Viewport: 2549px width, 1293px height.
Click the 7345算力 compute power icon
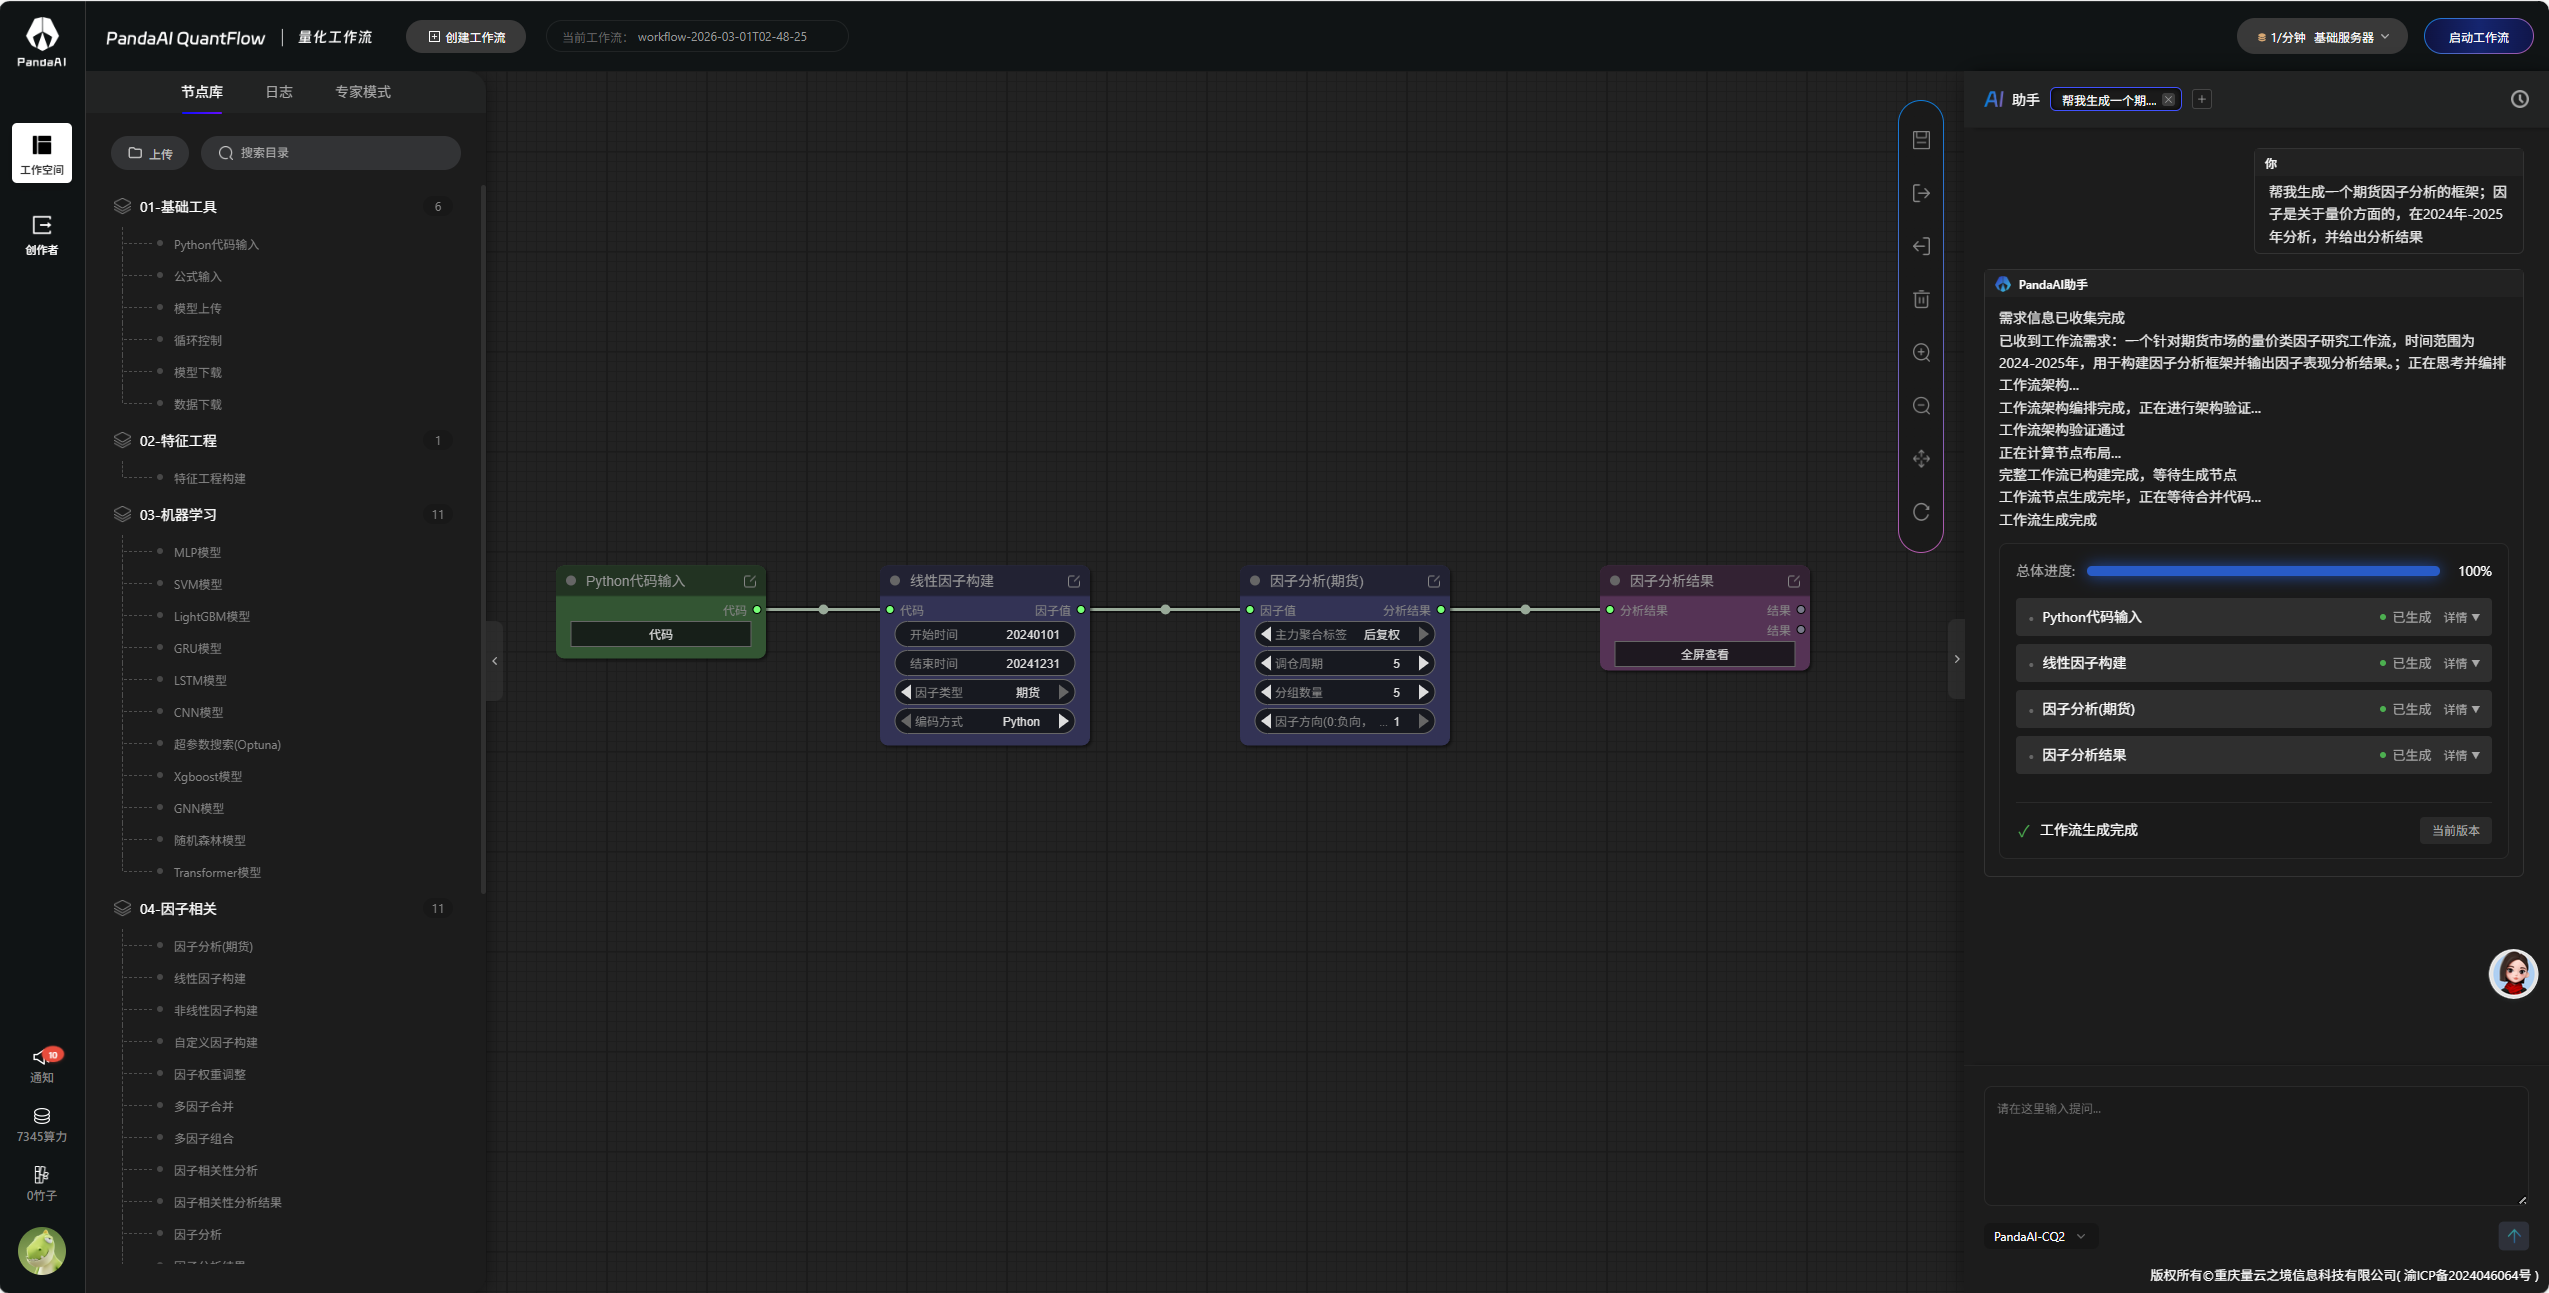click(x=42, y=1125)
